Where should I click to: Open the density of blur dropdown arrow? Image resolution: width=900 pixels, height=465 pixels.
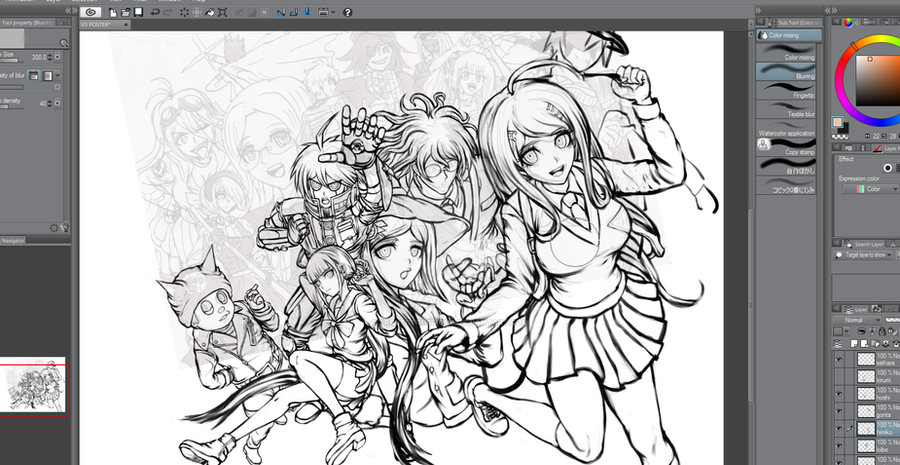[x=57, y=75]
